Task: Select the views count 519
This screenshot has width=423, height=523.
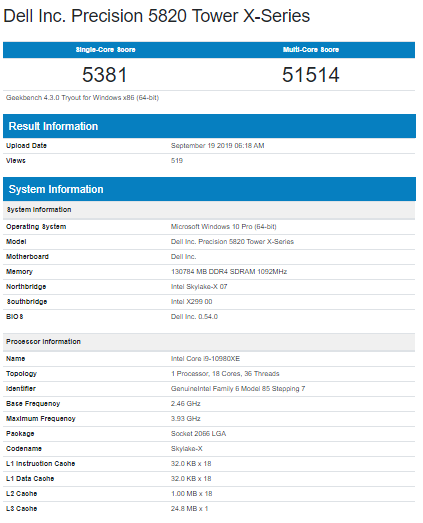Action: click(x=177, y=160)
